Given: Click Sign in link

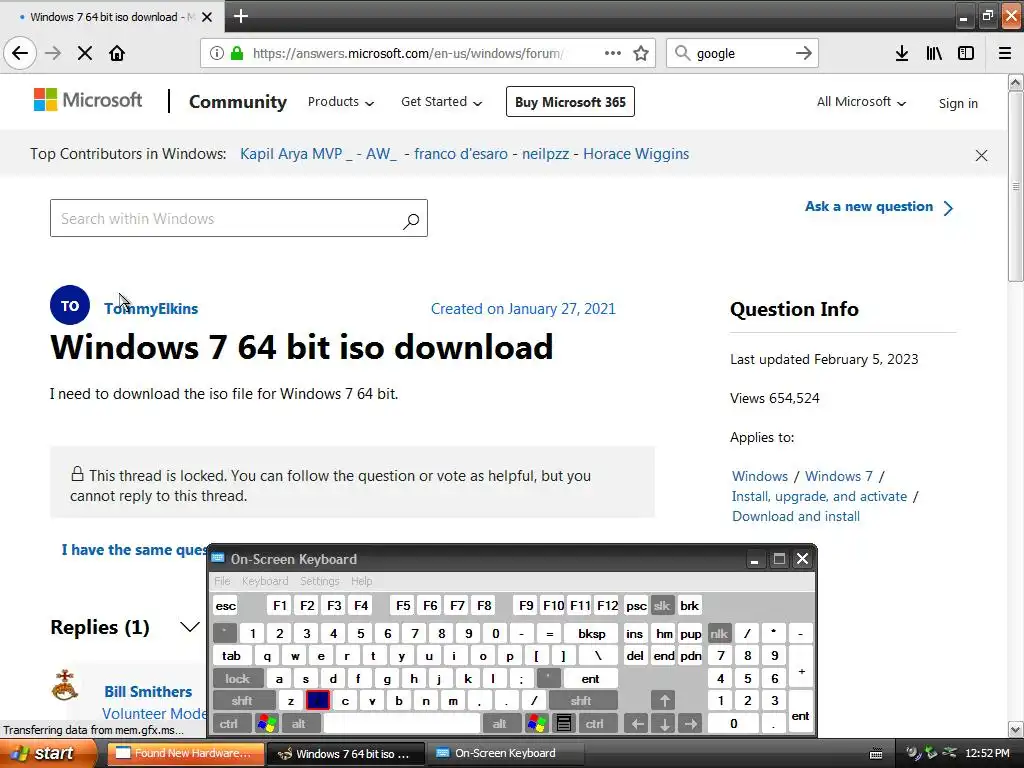Looking at the screenshot, I should [x=958, y=103].
